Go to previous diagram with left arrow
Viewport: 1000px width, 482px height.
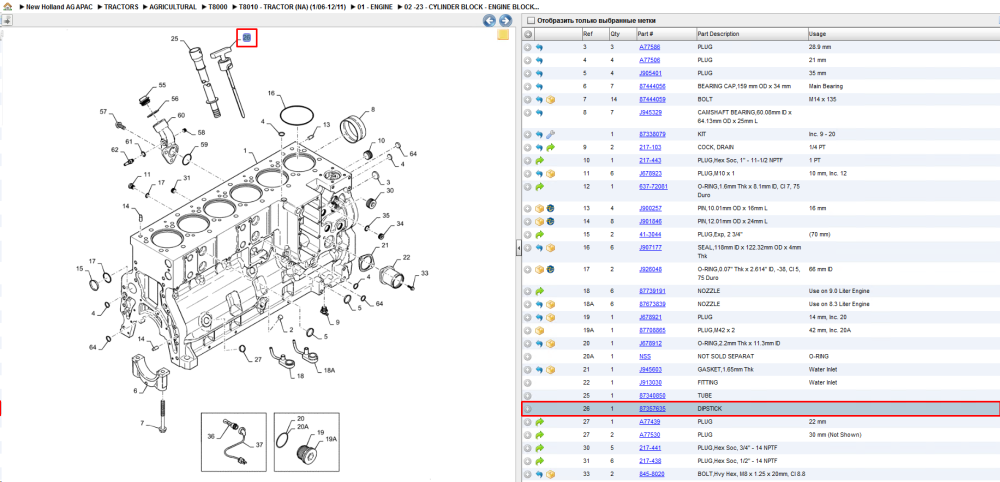pos(489,20)
